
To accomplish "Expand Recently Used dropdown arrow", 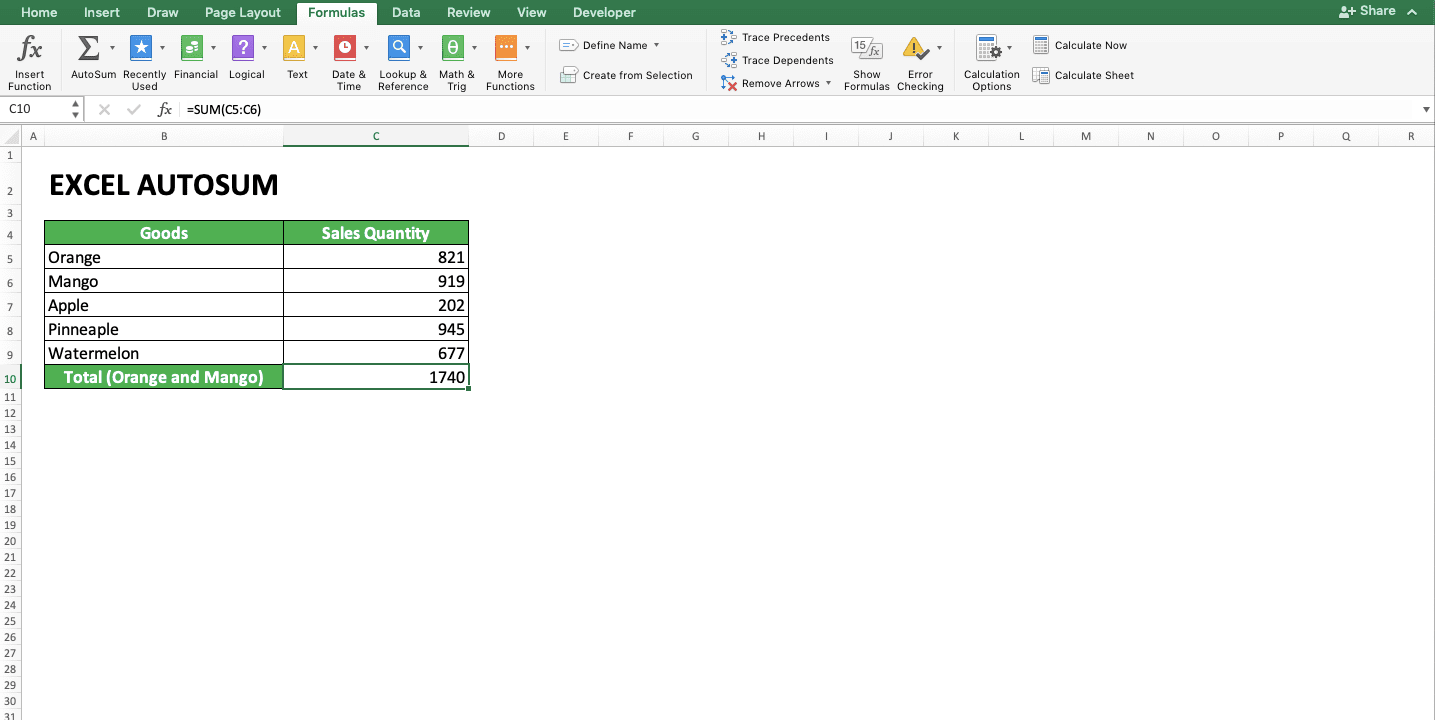I will coord(162,48).
